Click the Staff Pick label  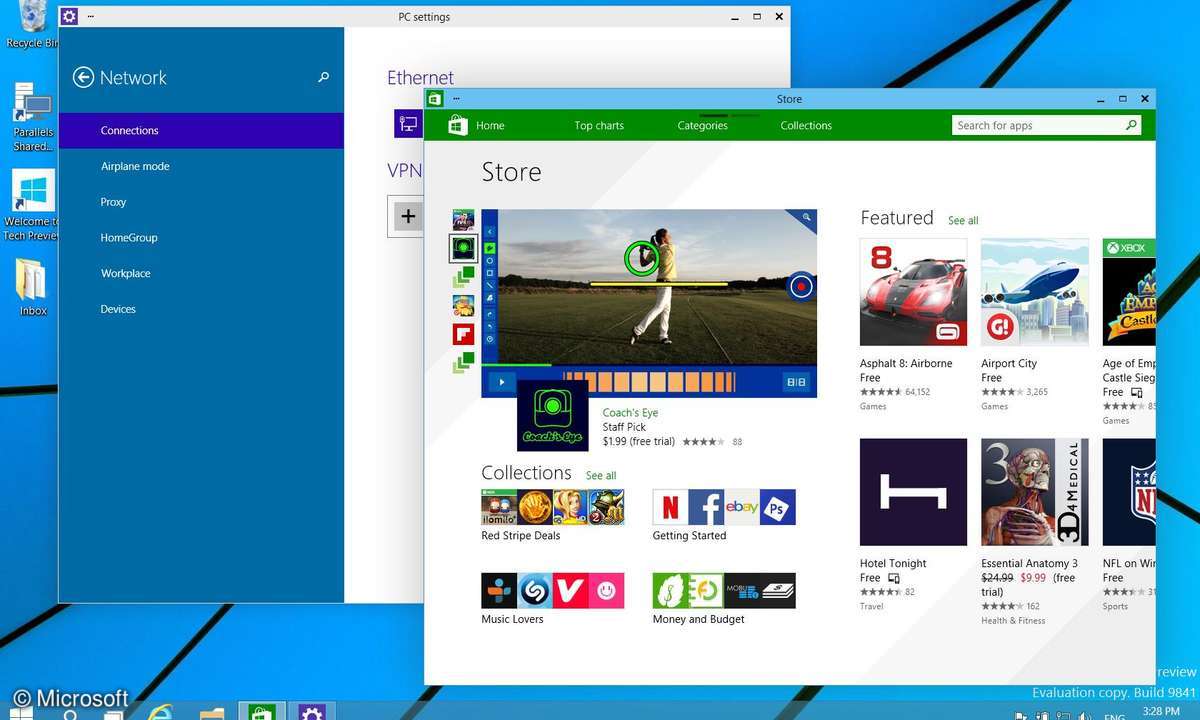point(624,427)
